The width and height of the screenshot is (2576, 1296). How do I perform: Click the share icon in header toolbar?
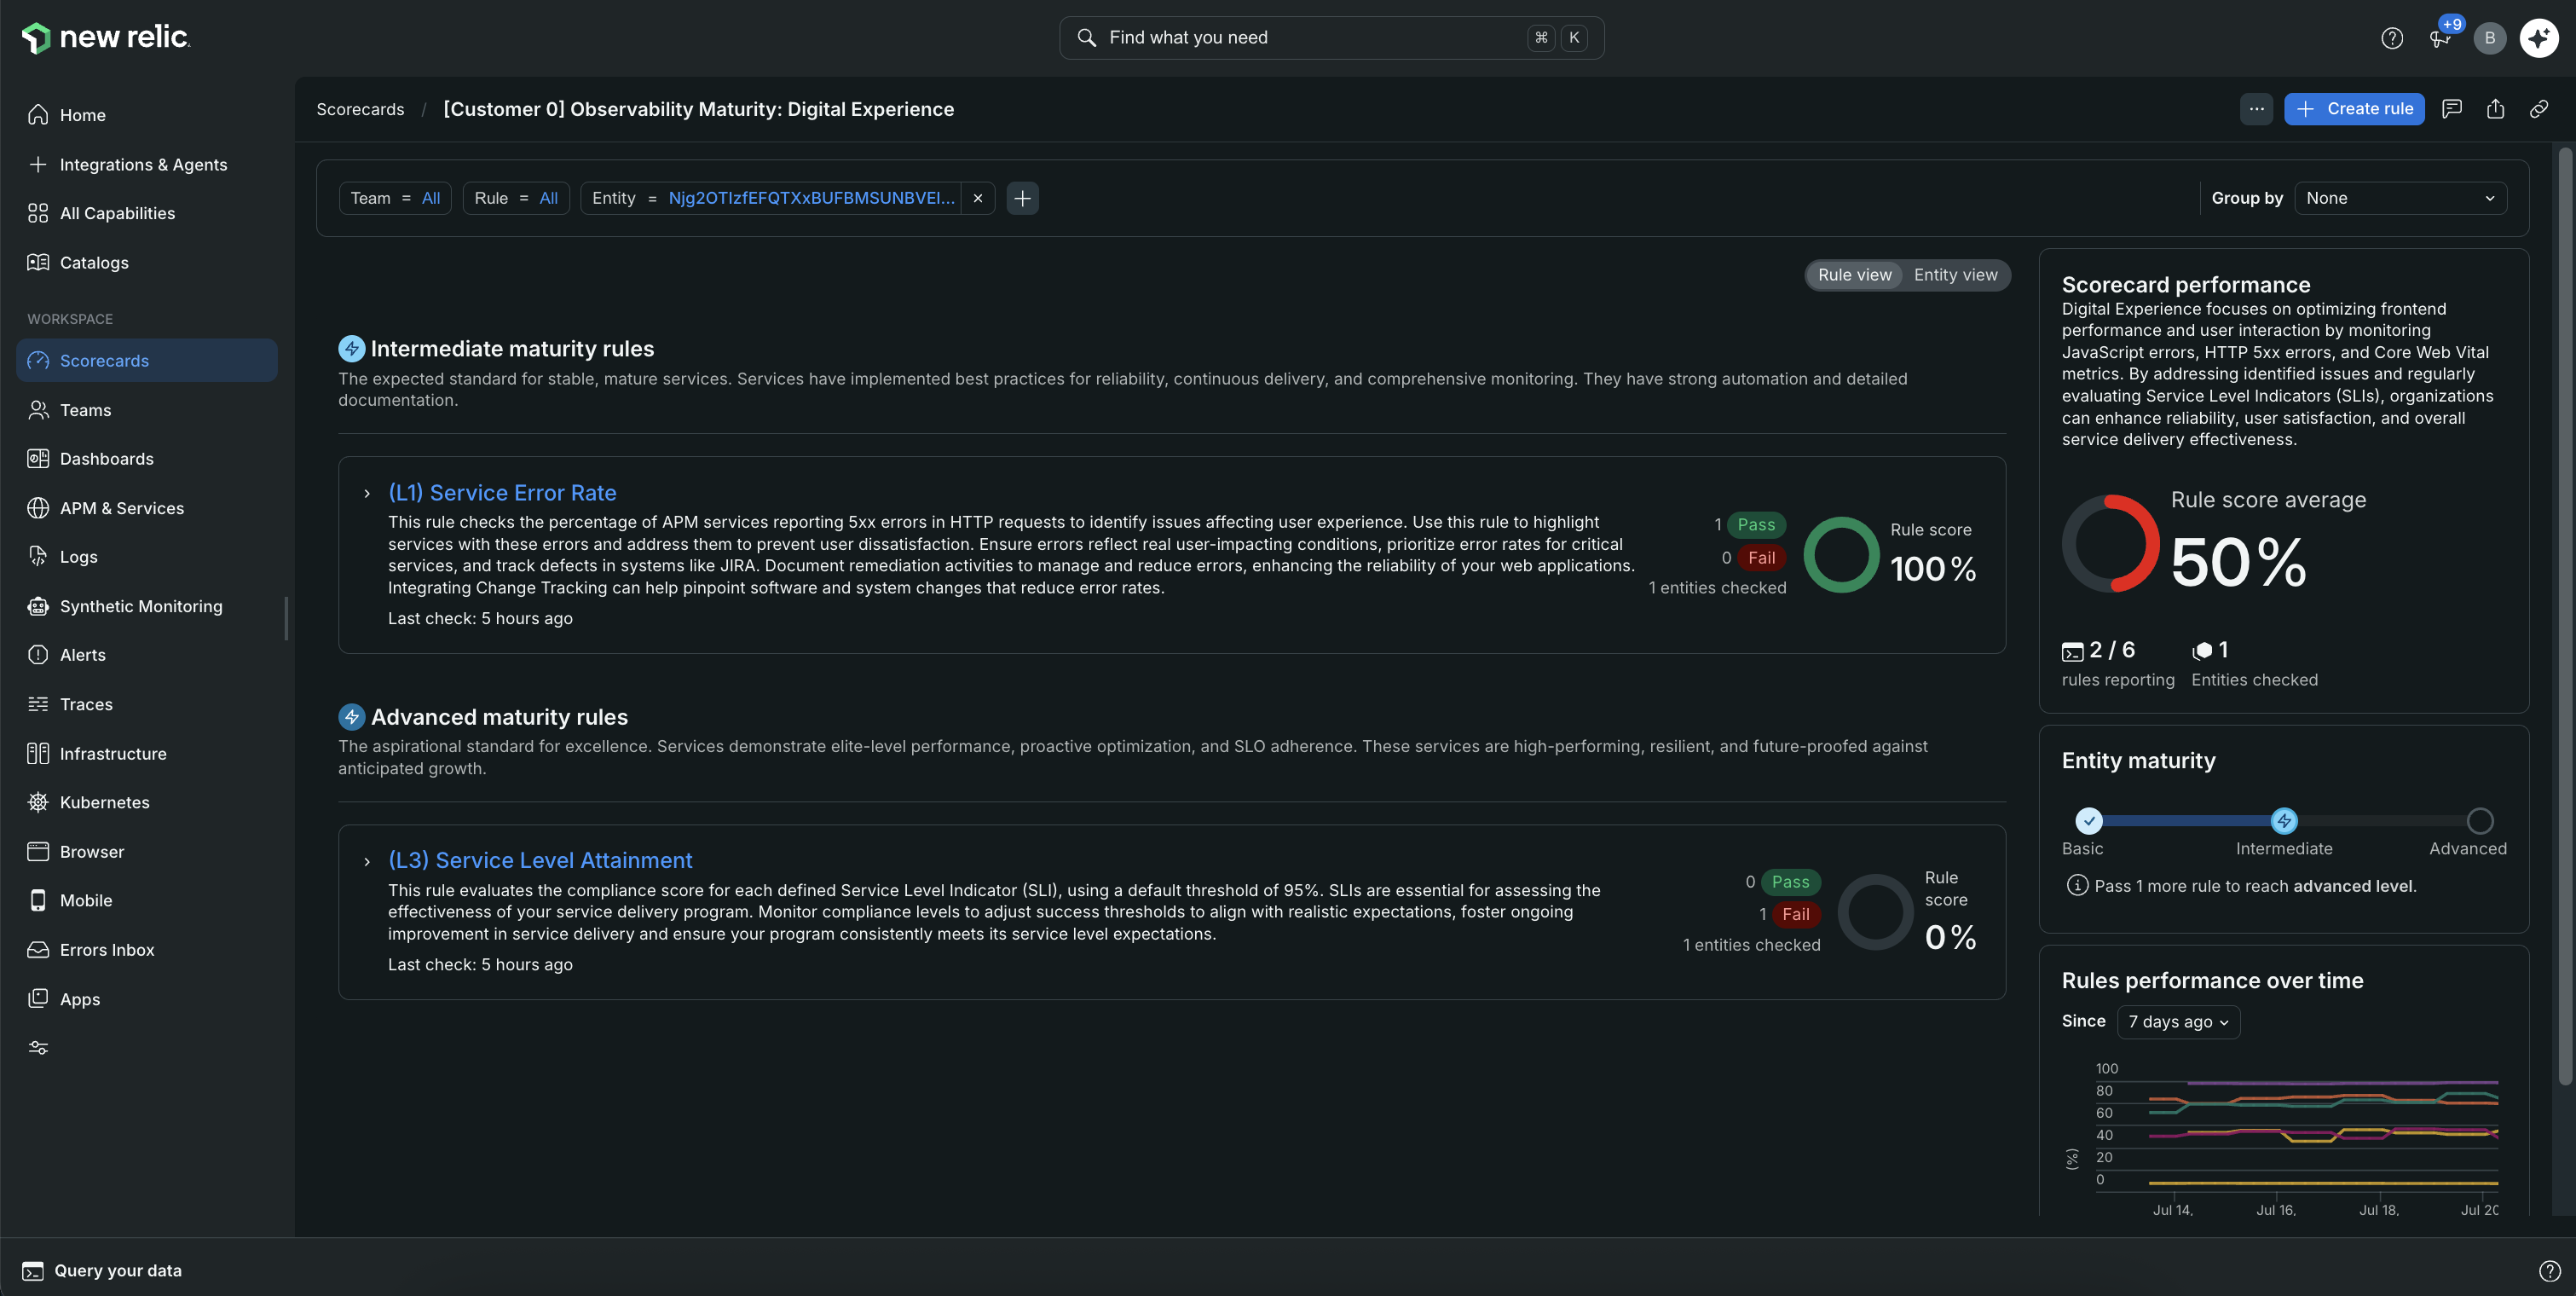tap(2495, 109)
